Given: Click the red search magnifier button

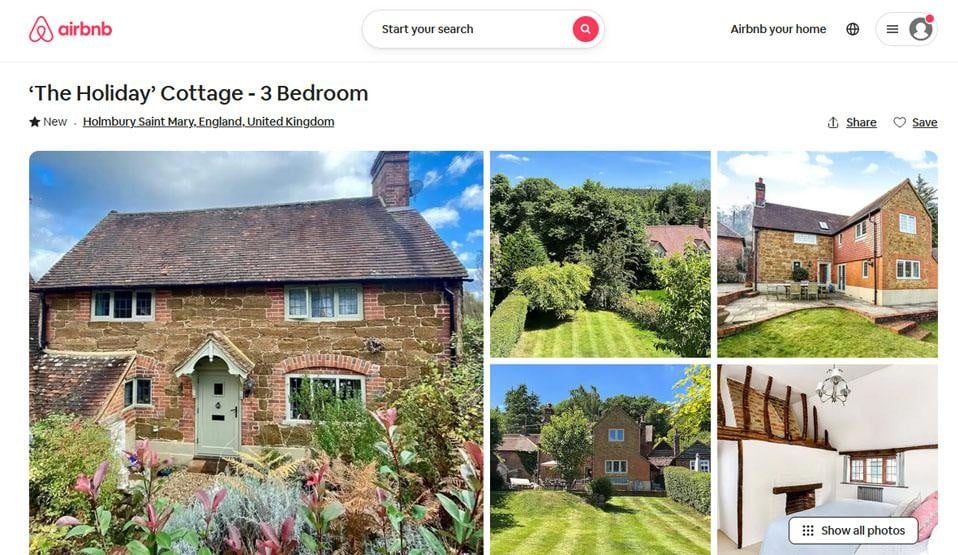Looking at the screenshot, I should pos(585,29).
